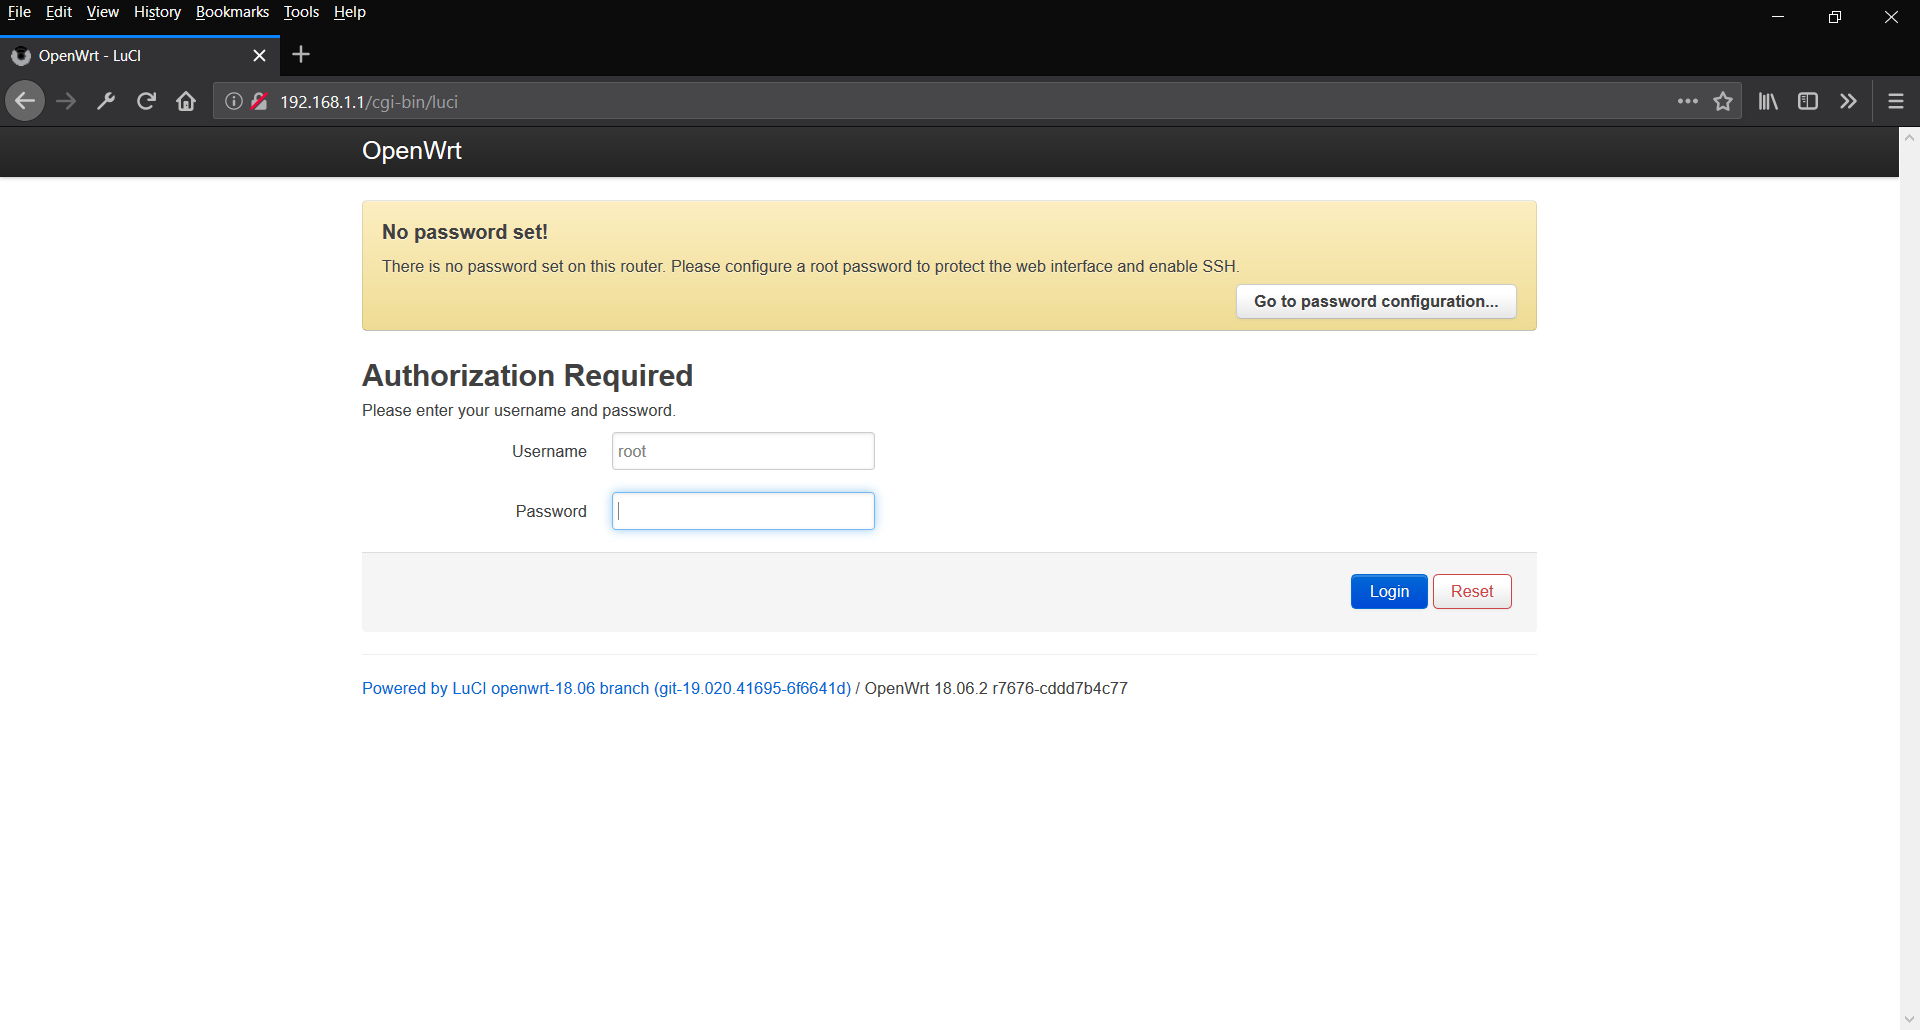Click the forward navigation arrow
Screen dimensions: 1920x1030
click(66, 100)
